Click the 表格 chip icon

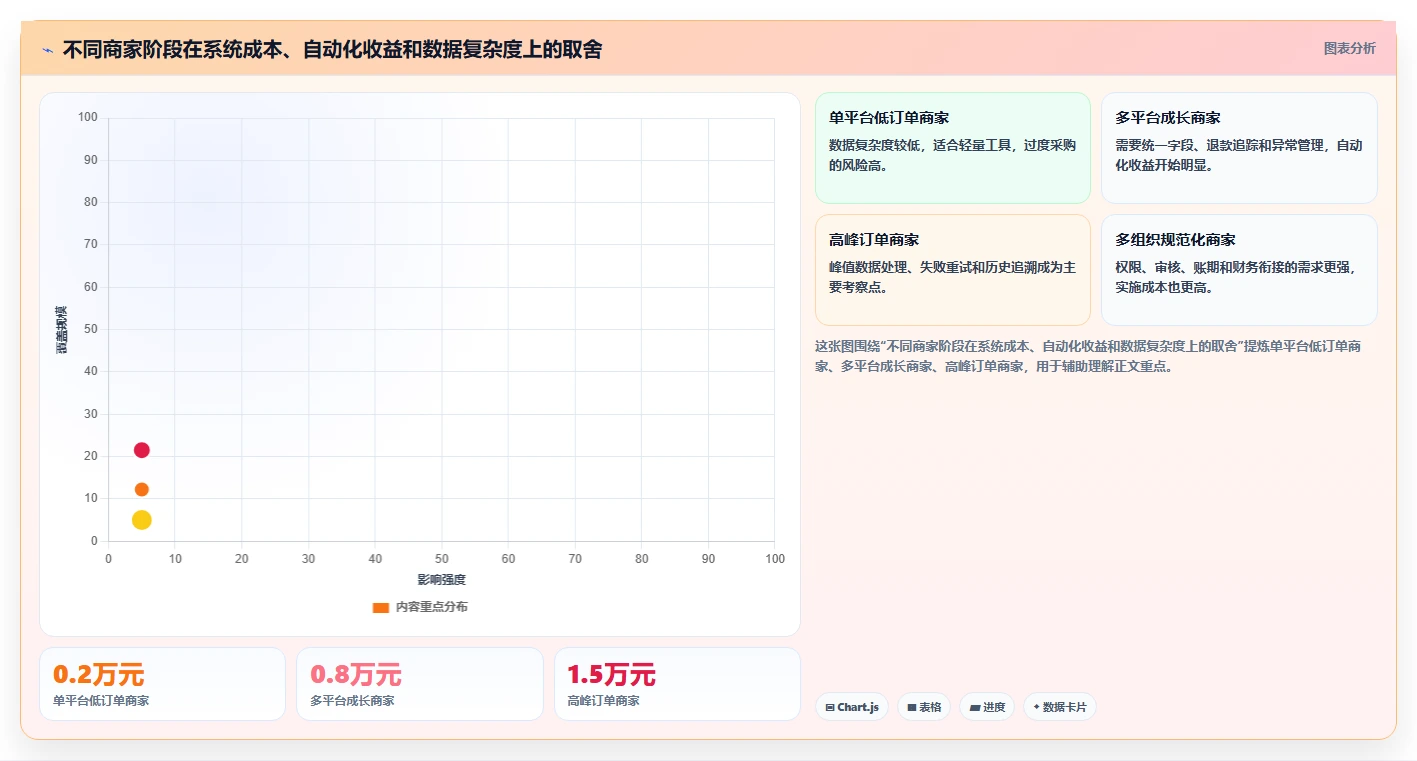point(912,708)
